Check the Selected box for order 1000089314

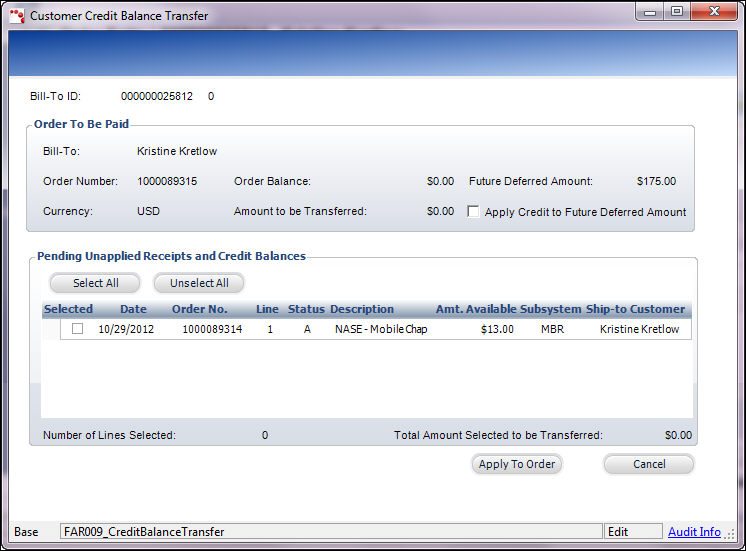(77, 329)
